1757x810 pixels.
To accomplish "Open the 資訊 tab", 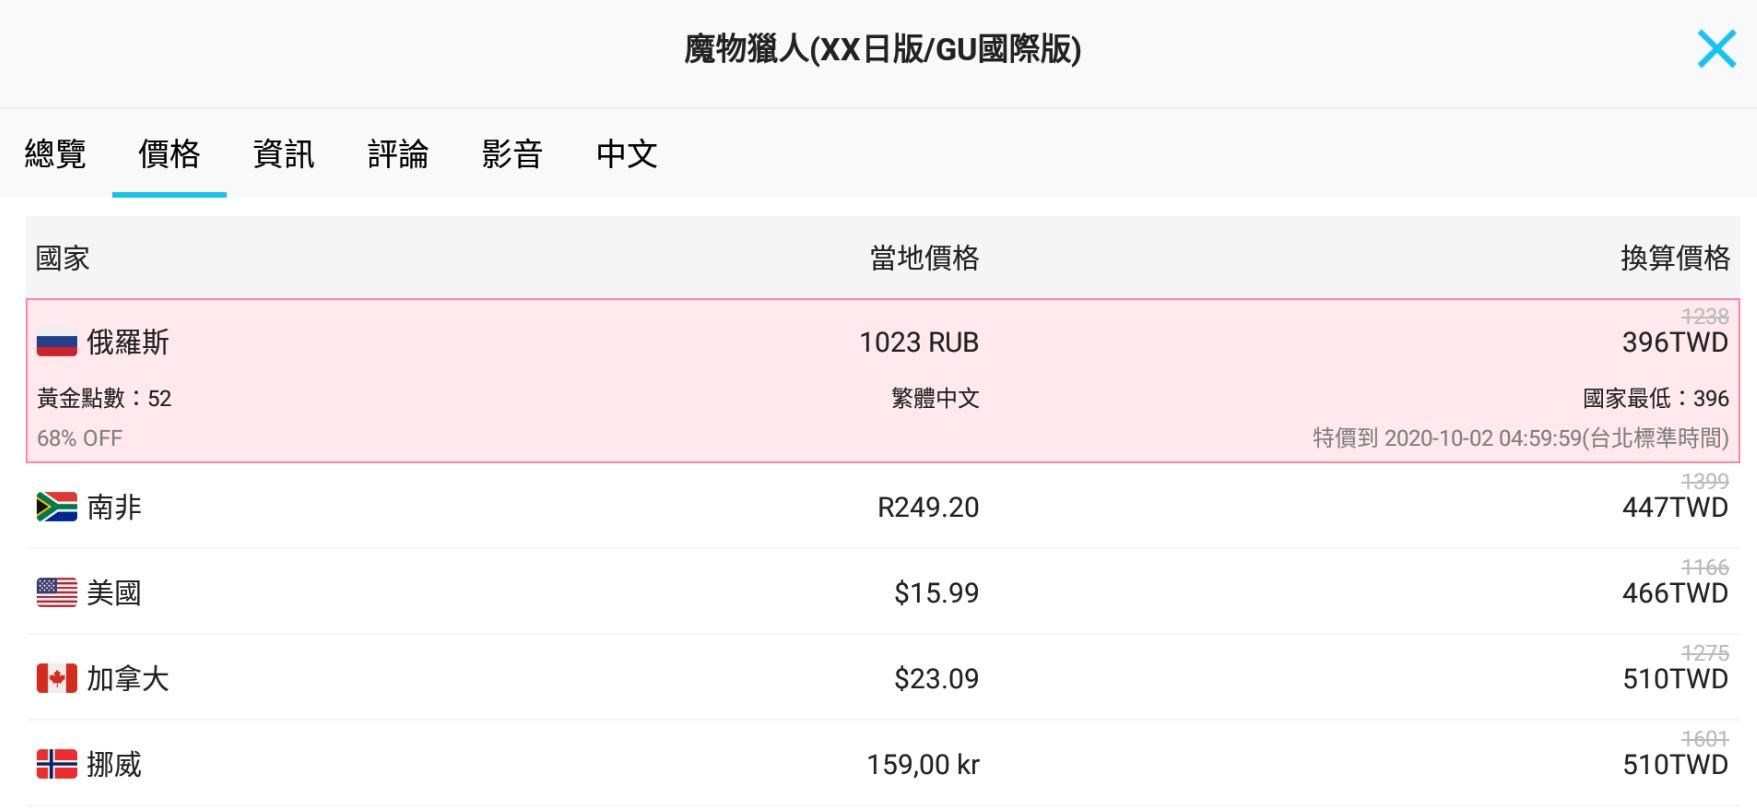I will 283,154.
